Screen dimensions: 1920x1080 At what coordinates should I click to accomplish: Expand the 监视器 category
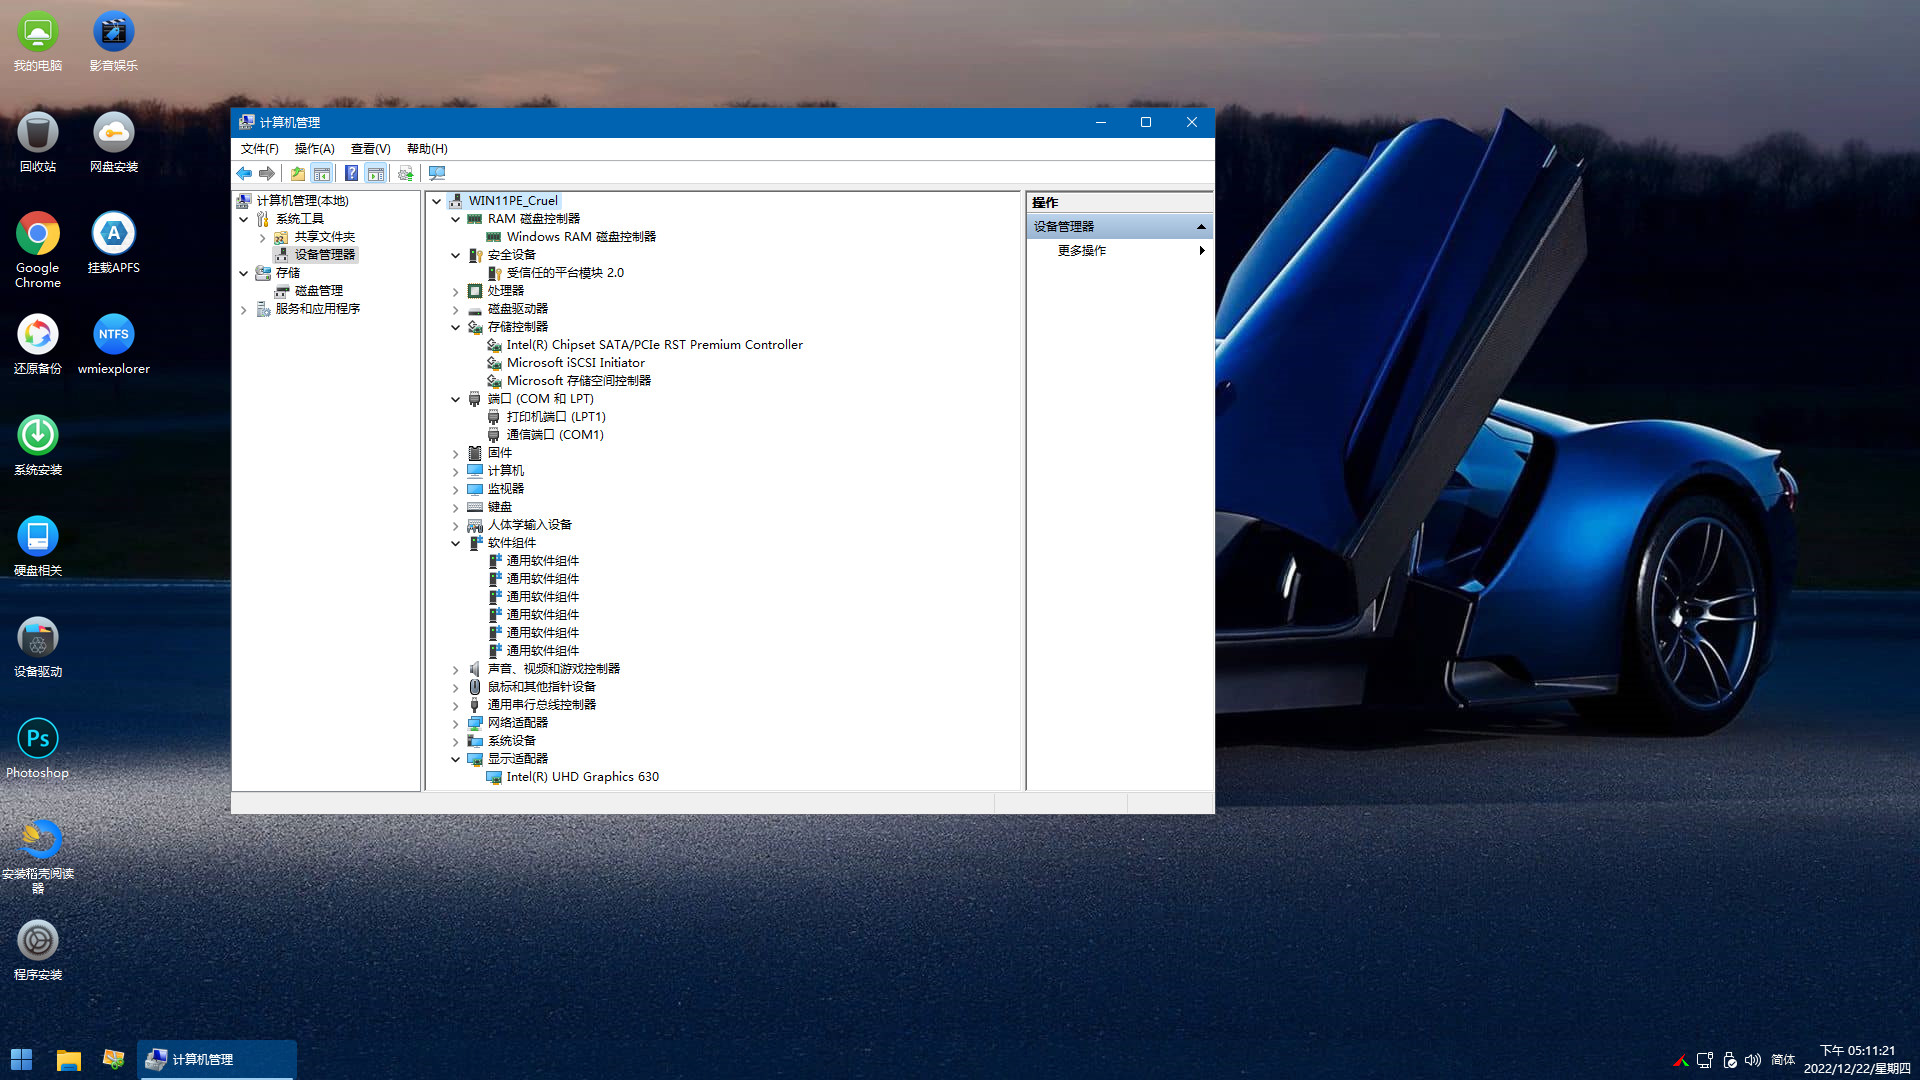[456, 489]
